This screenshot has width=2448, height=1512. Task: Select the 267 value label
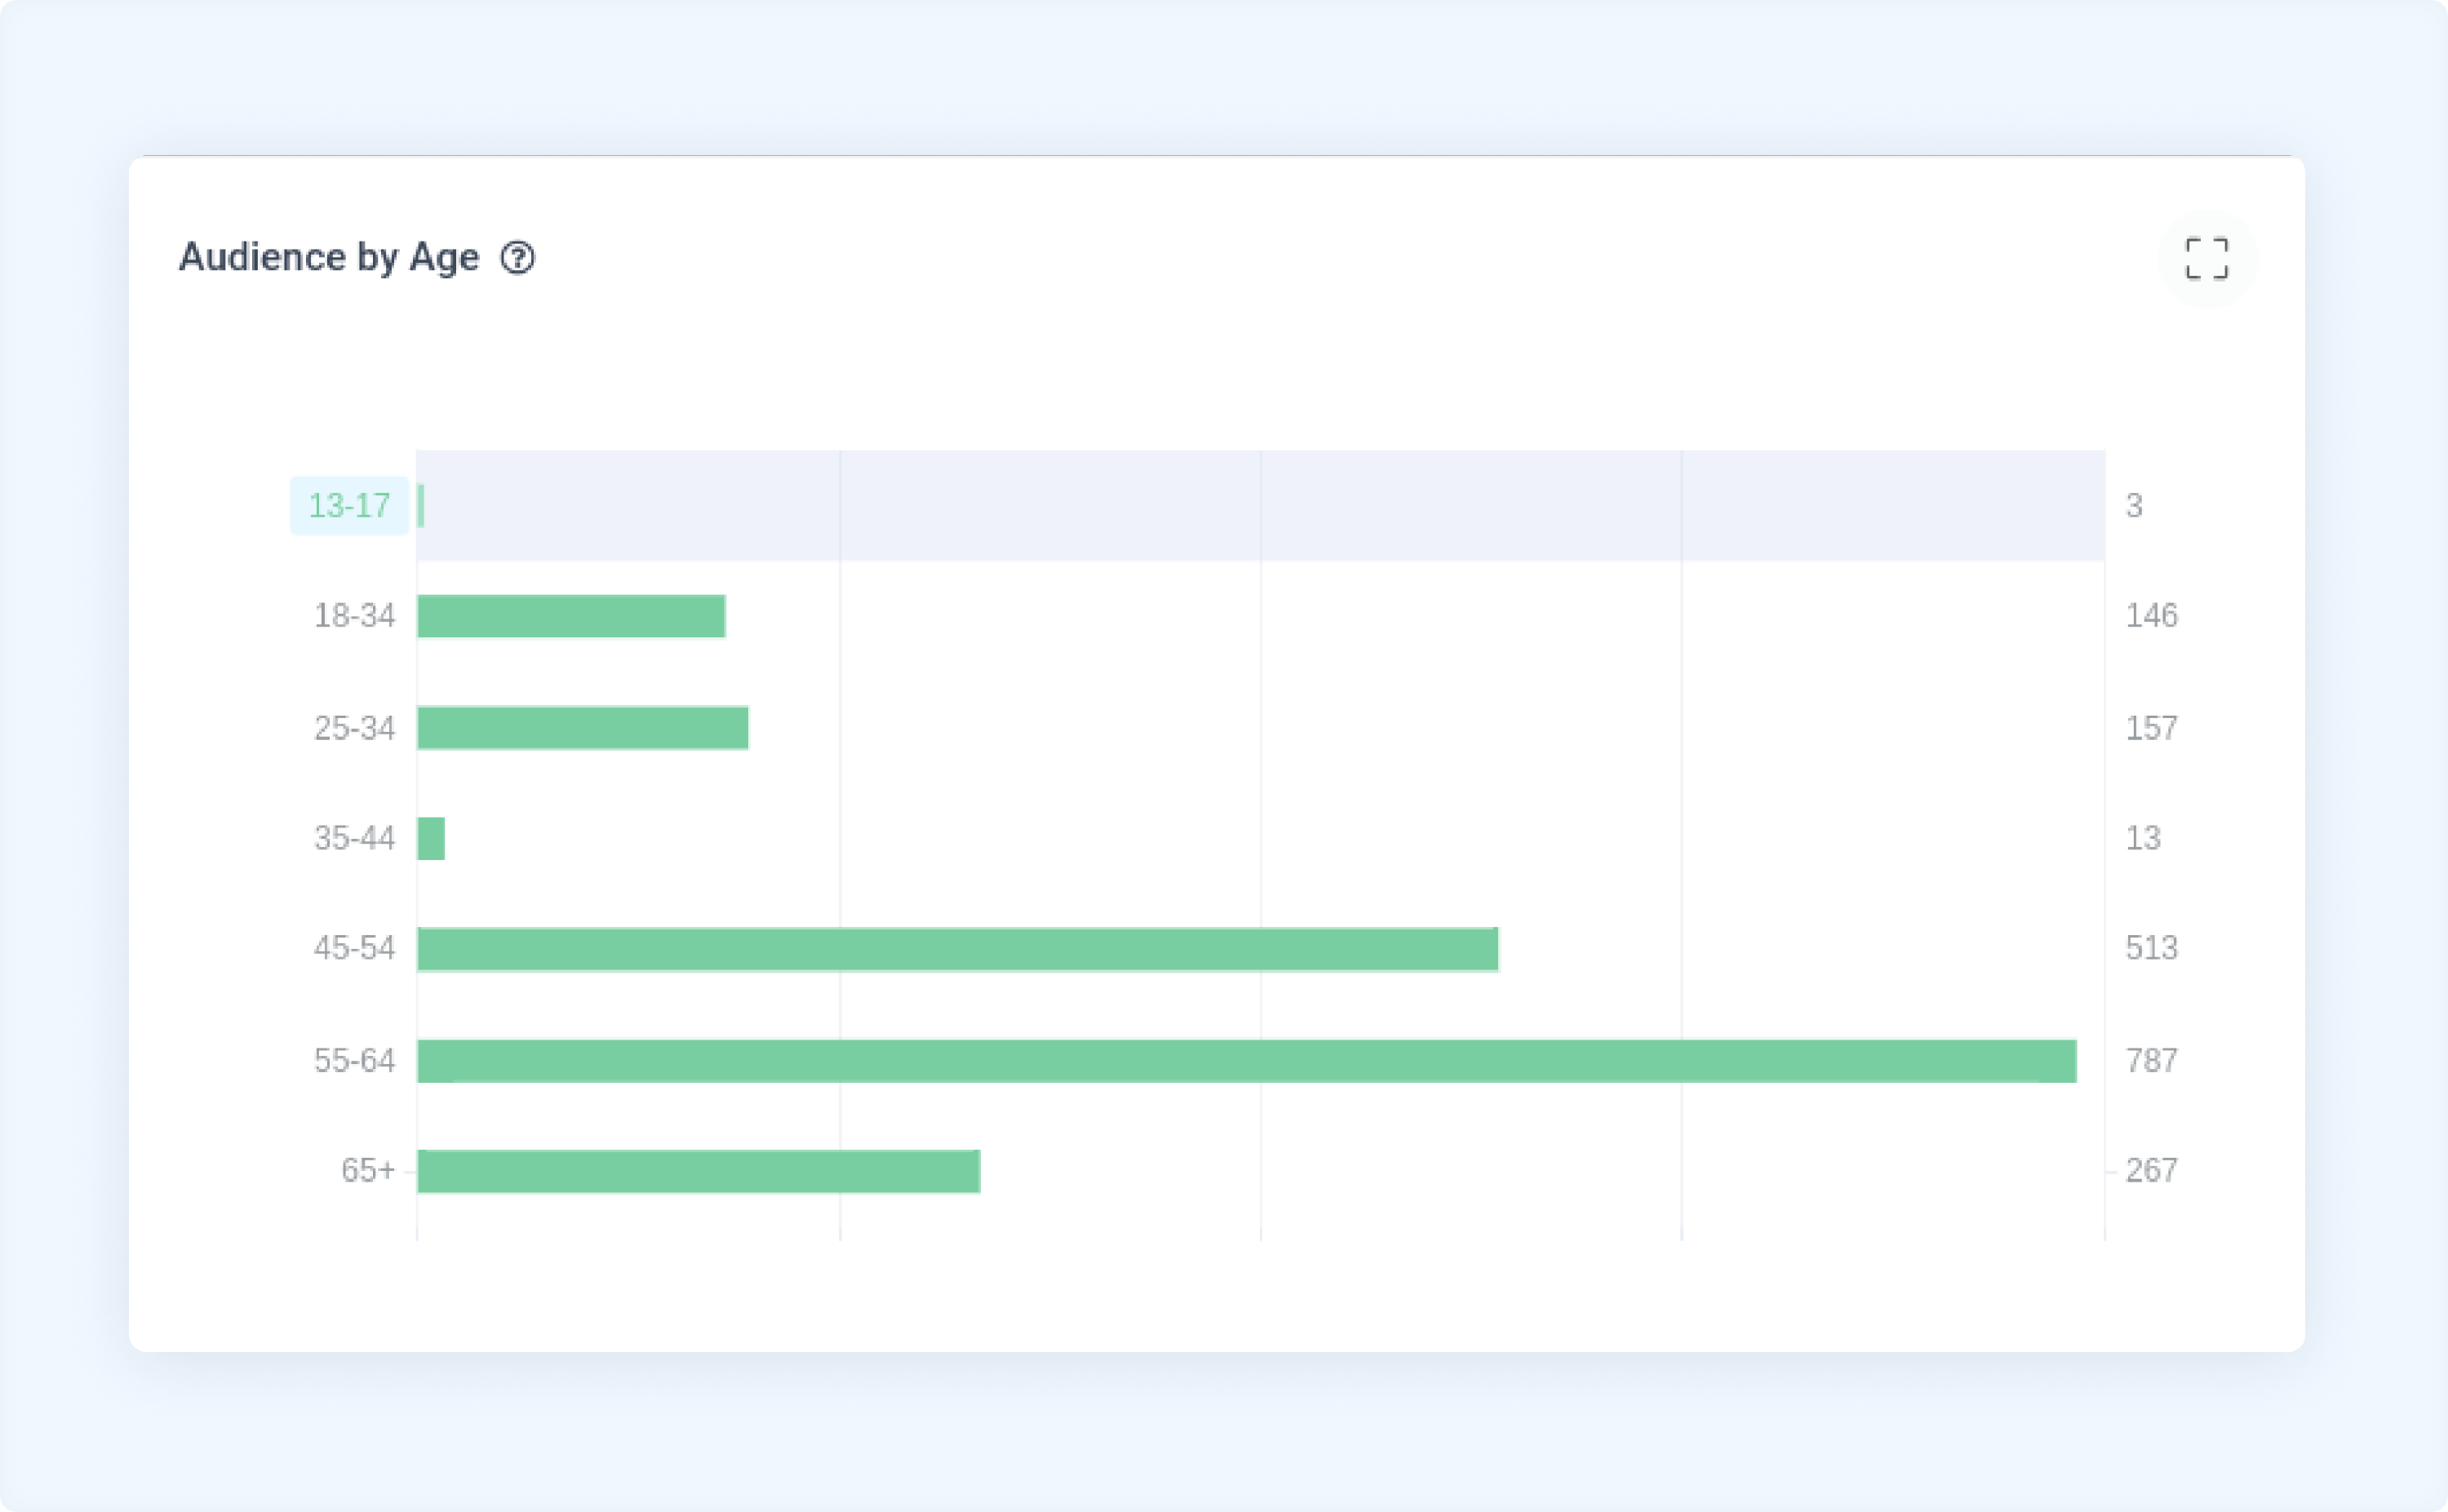[2151, 1171]
